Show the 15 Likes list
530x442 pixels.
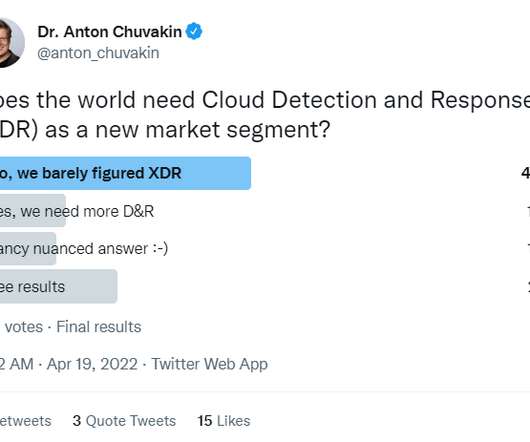tap(224, 421)
